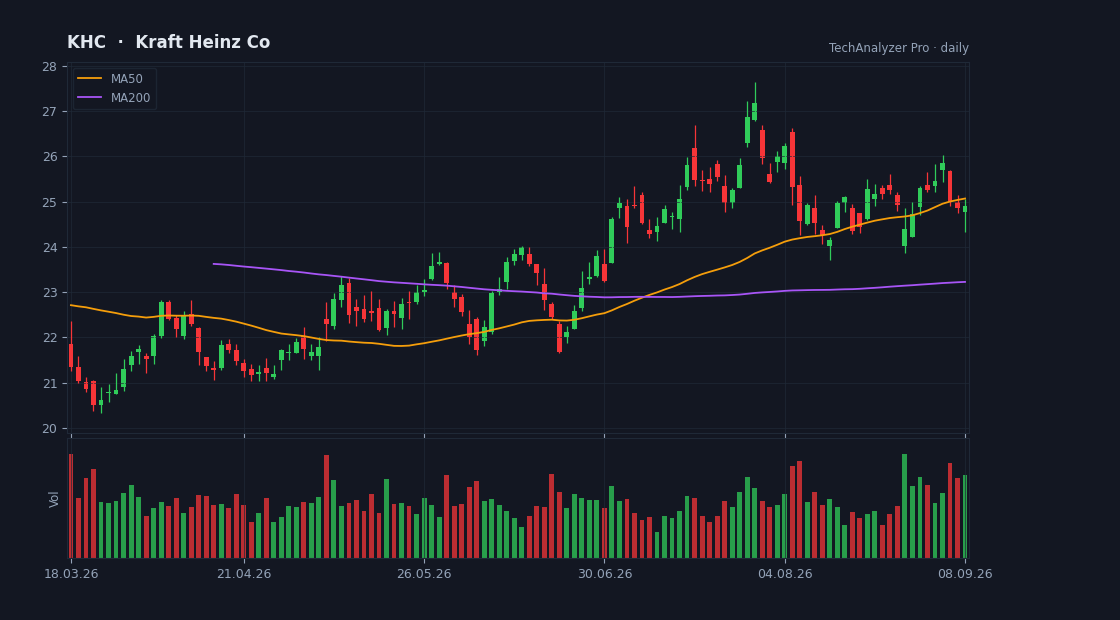Click the 22 price axis label

click(x=49, y=338)
